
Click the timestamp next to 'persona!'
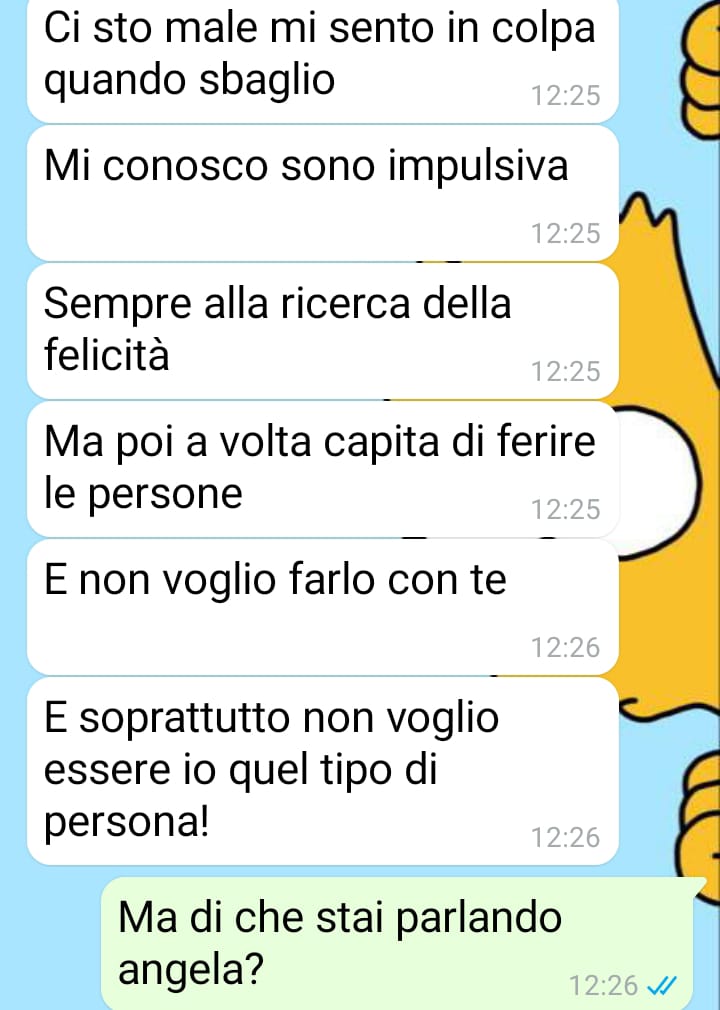(x=565, y=837)
